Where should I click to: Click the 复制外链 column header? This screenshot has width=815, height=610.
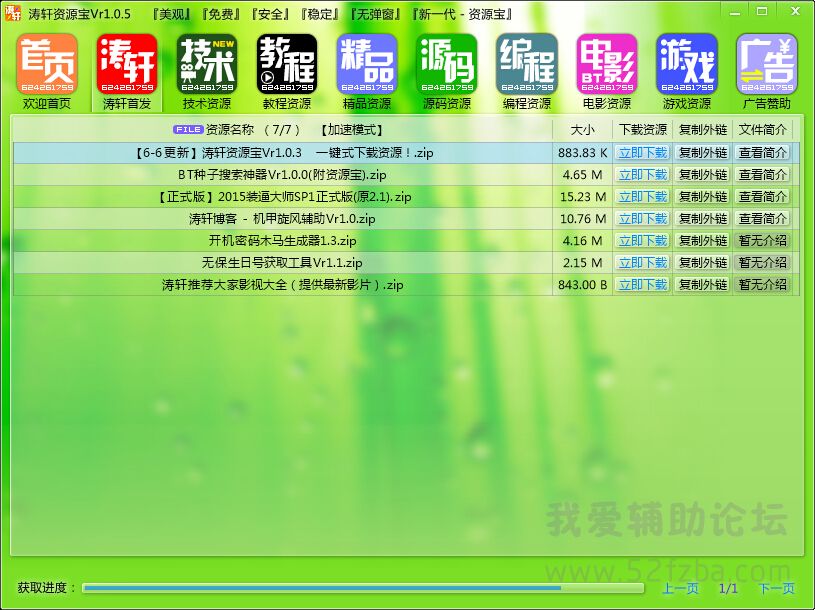703,129
